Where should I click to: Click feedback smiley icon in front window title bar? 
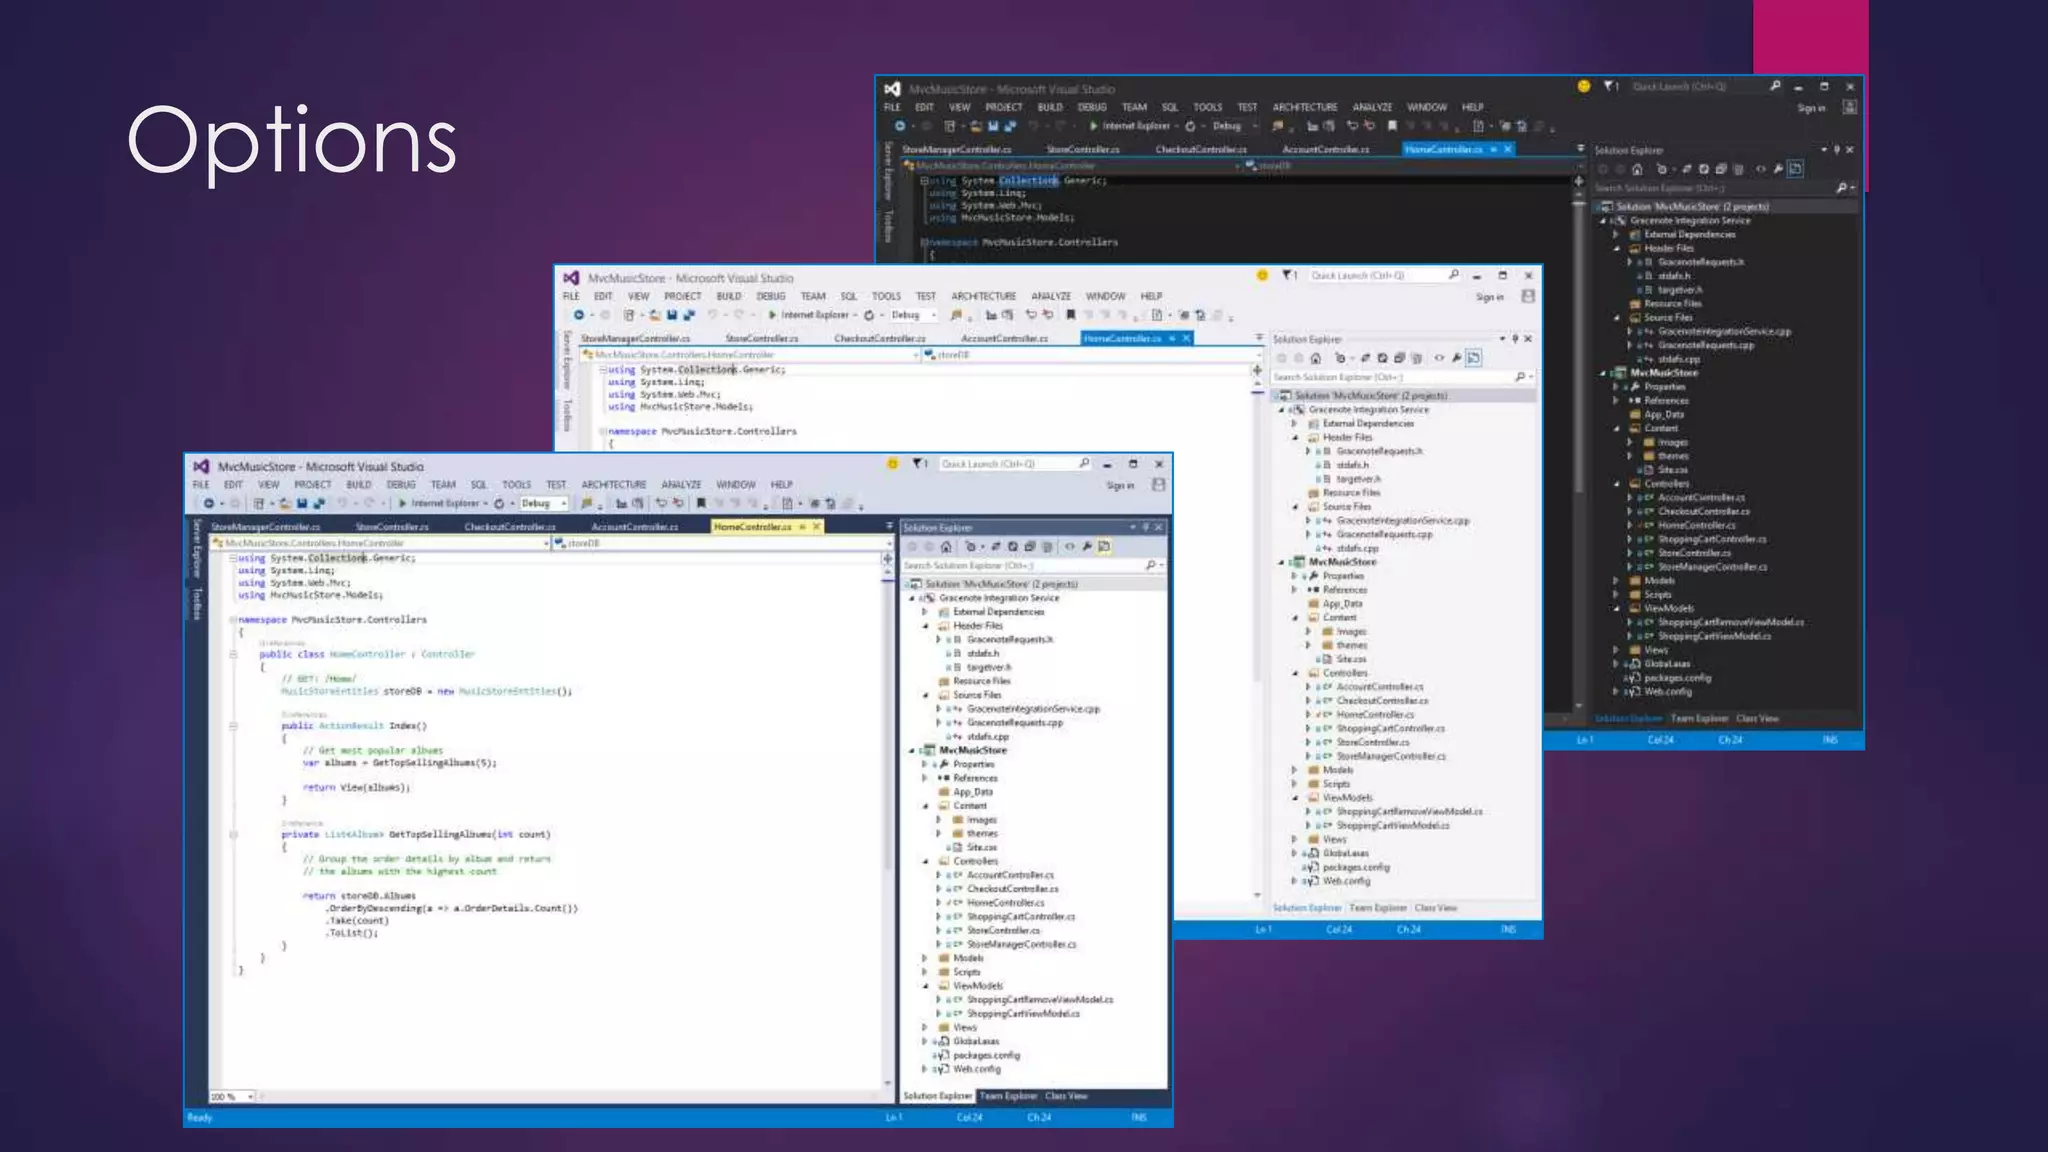tap(892, 464)
